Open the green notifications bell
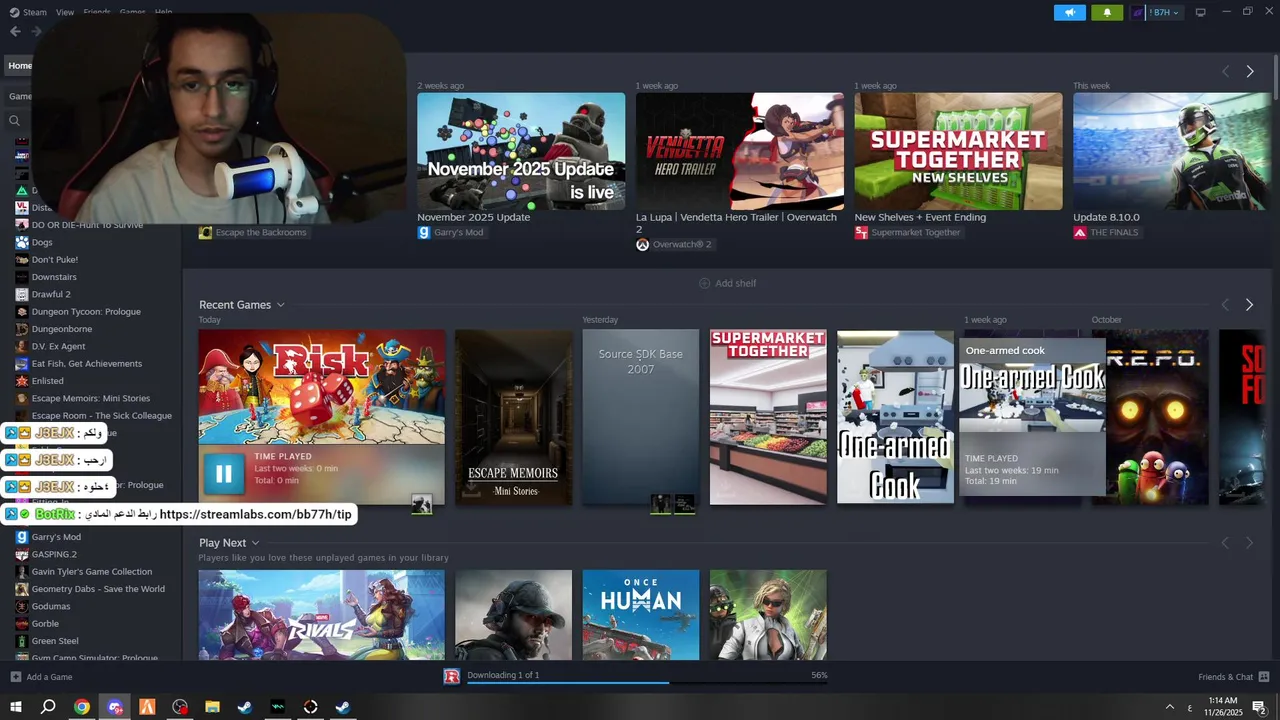The image size is (1280, 720). 1107,12
